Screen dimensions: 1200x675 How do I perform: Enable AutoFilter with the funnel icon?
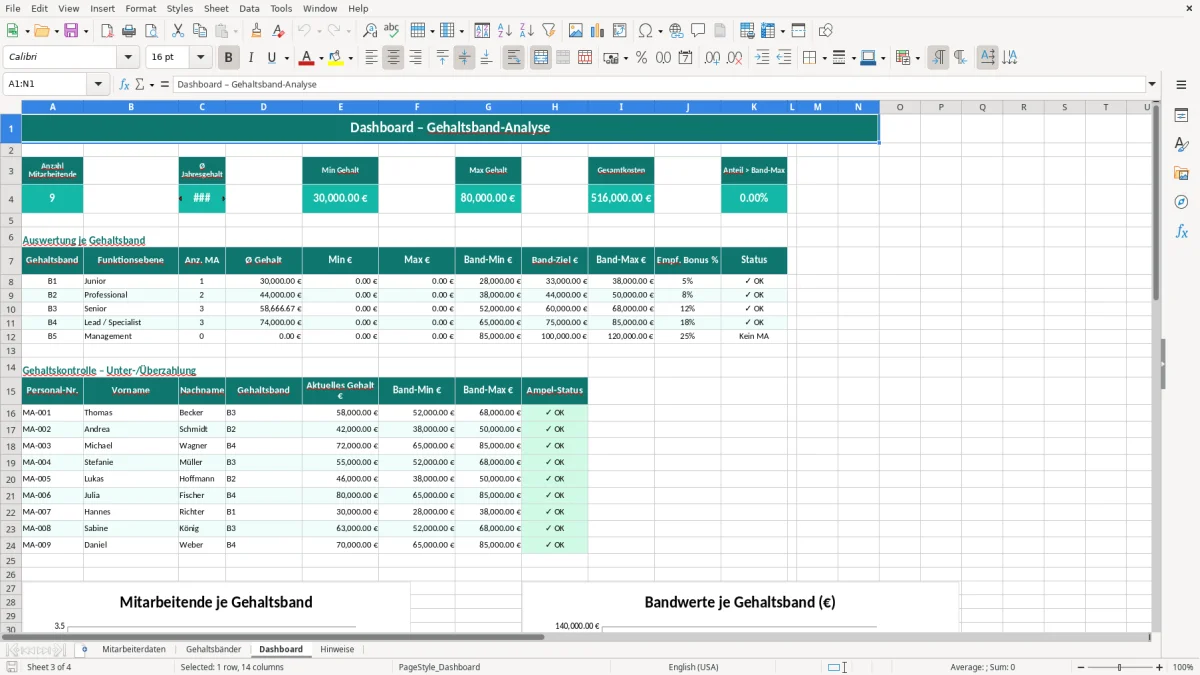coord(548,31)
